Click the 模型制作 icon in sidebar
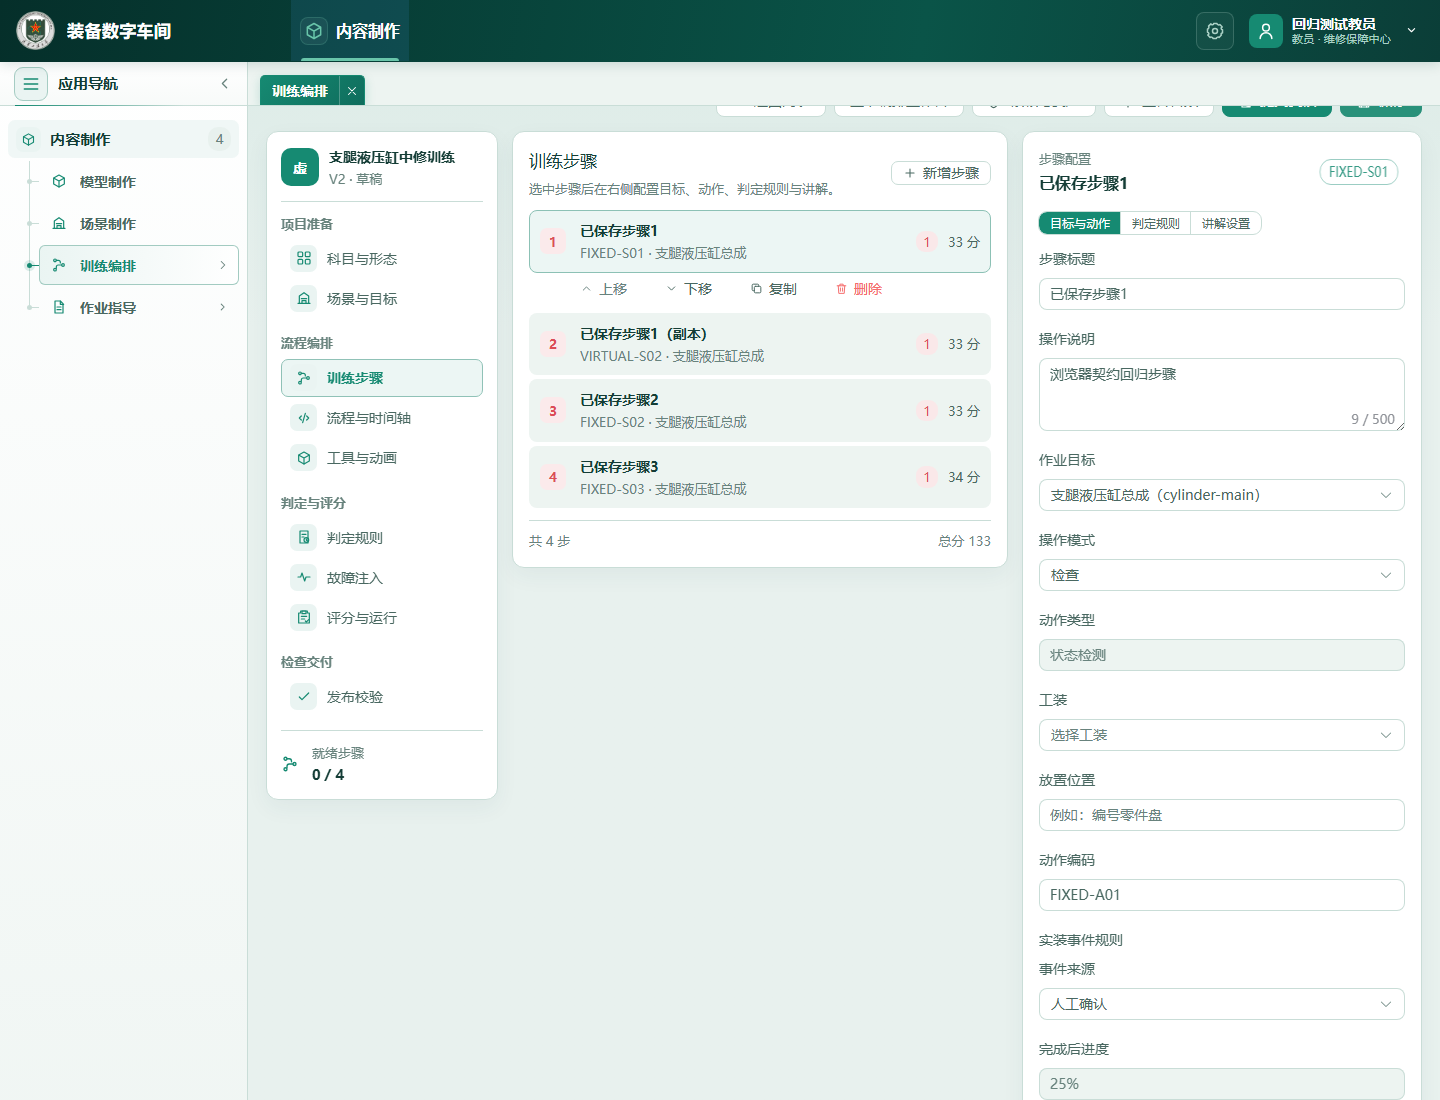Image resolution: width=1440 pixels, height=1100 pixels. click(59, 182)
